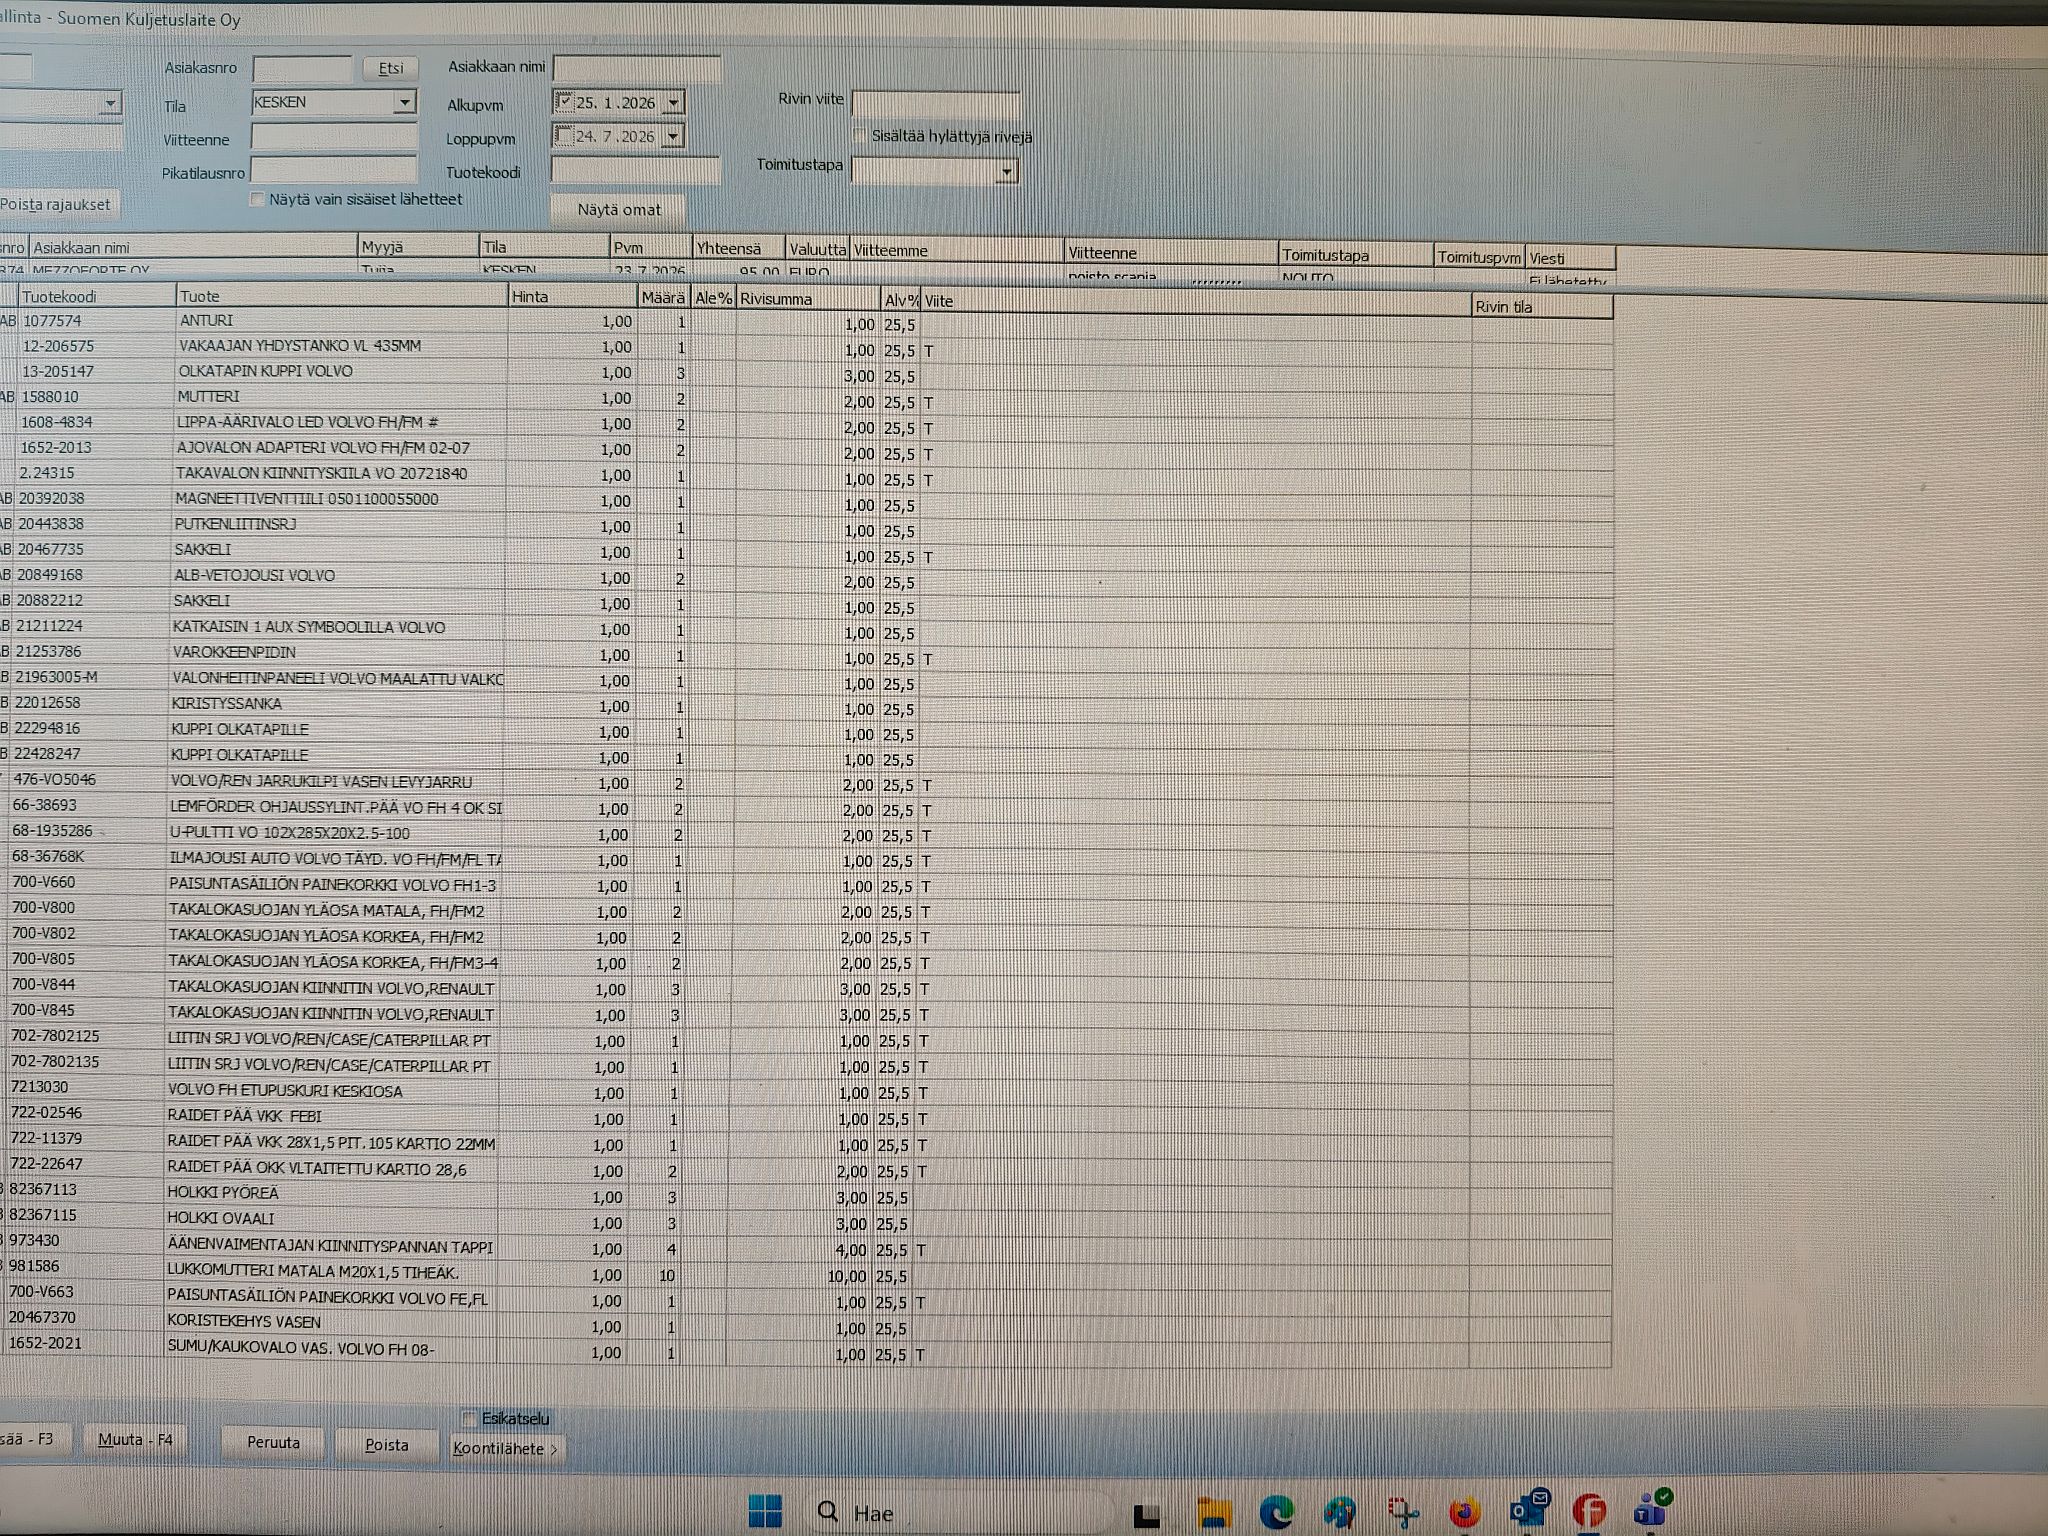This screenshot has height=1536, width=2048.
Task: Open the Toimitustapa dropdown
Action: pyautogui.click(x=1006, y=172)
